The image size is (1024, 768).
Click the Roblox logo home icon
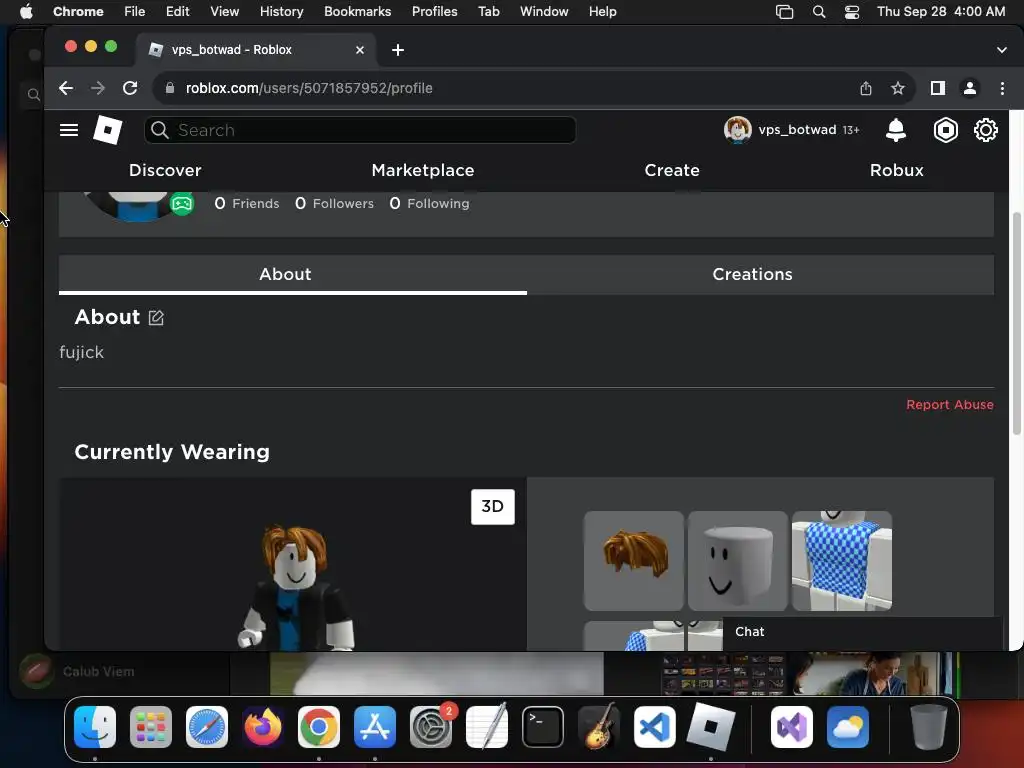point(108,130)
